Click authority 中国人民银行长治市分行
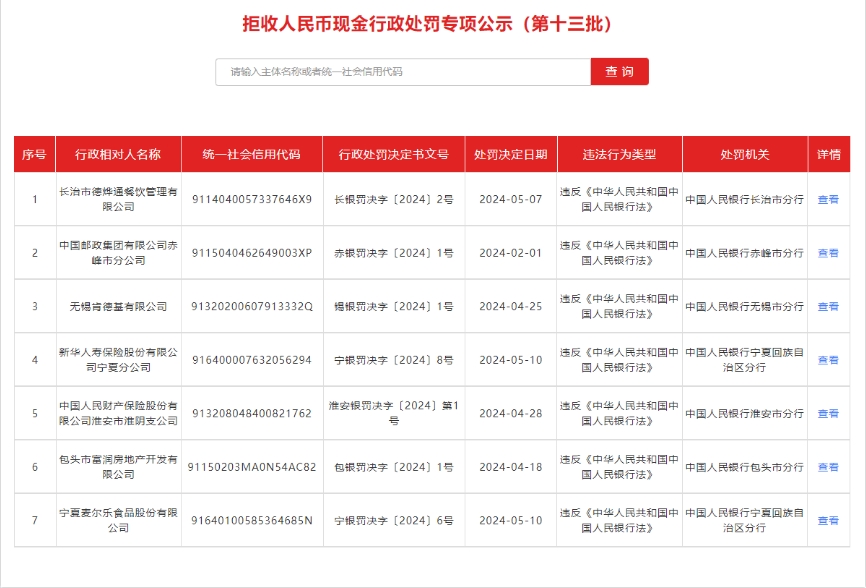The width and height of the screenshot is (866, 588). (744, 199)
